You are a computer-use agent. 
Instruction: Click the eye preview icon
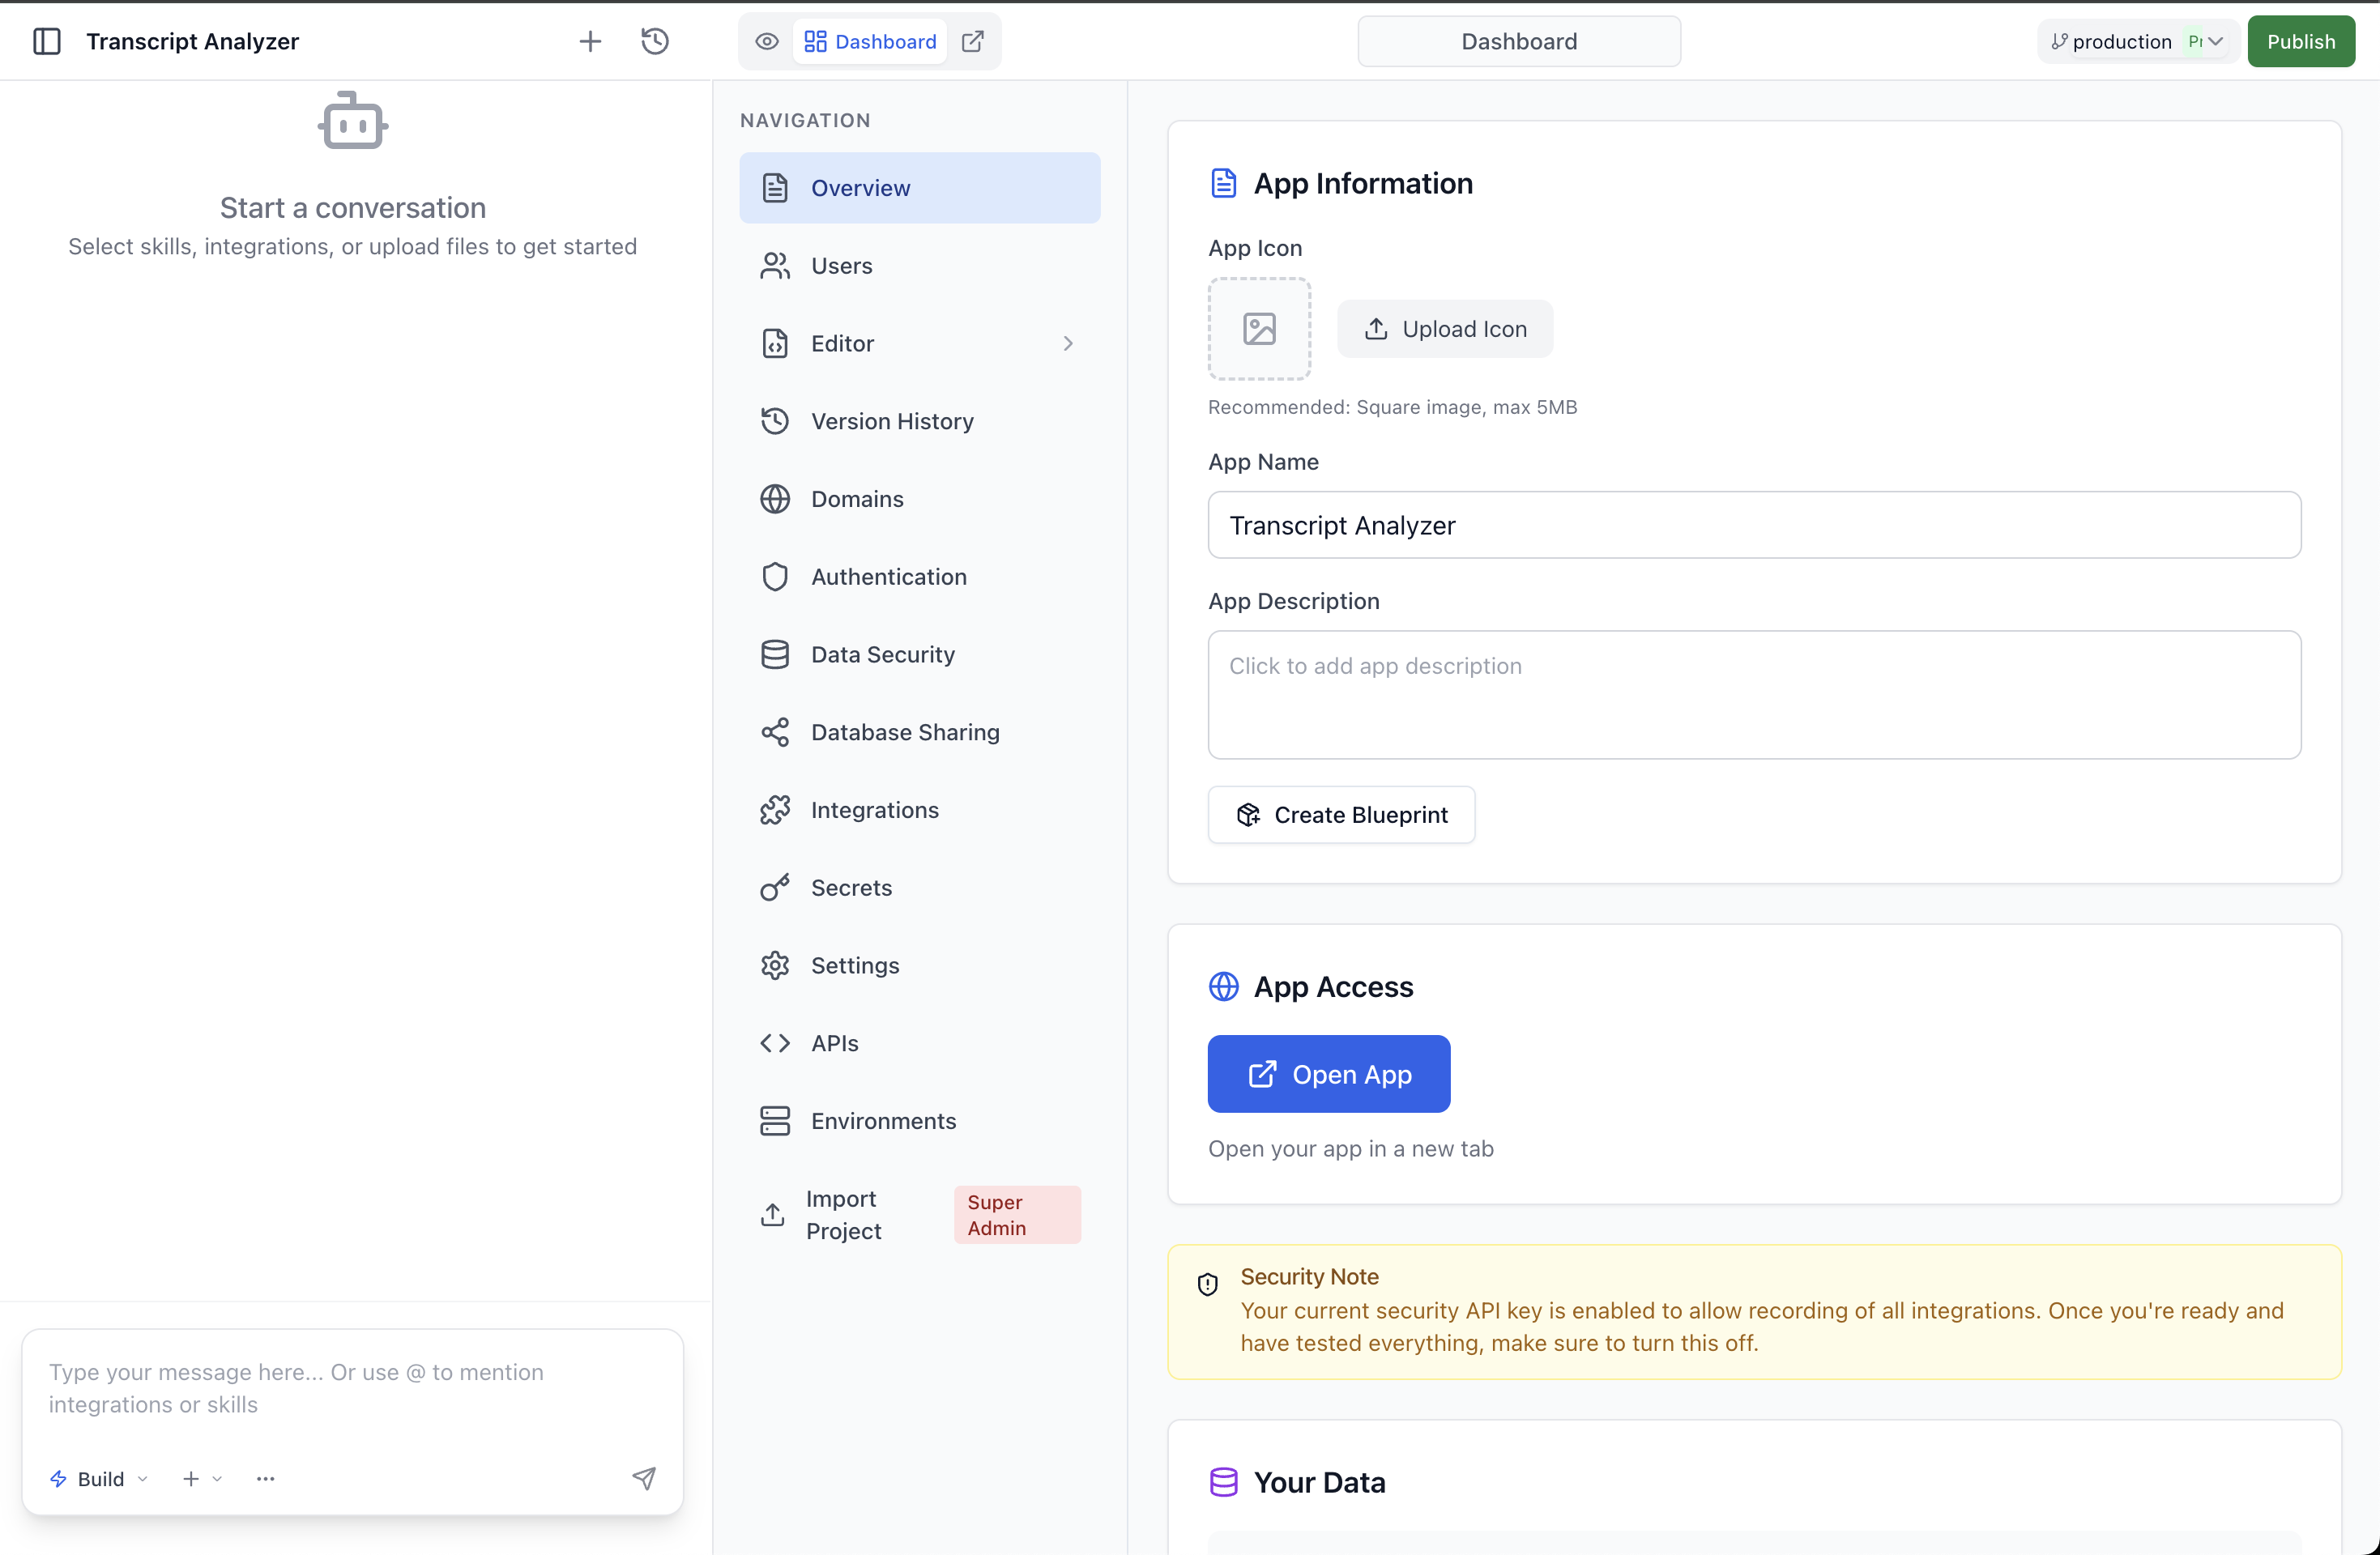click(767, 41)
